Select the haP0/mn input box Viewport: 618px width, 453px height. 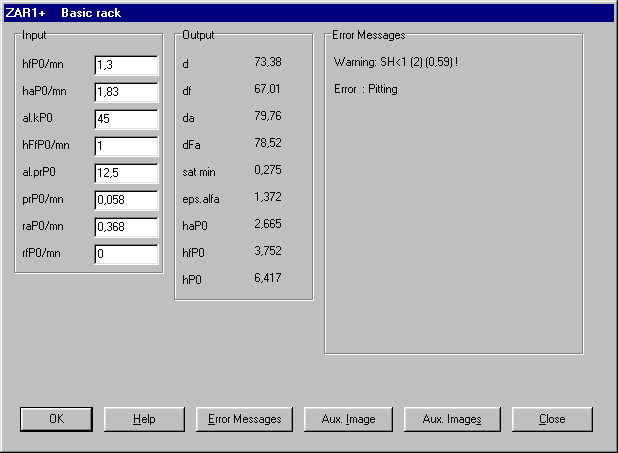(x=126, y=92)
